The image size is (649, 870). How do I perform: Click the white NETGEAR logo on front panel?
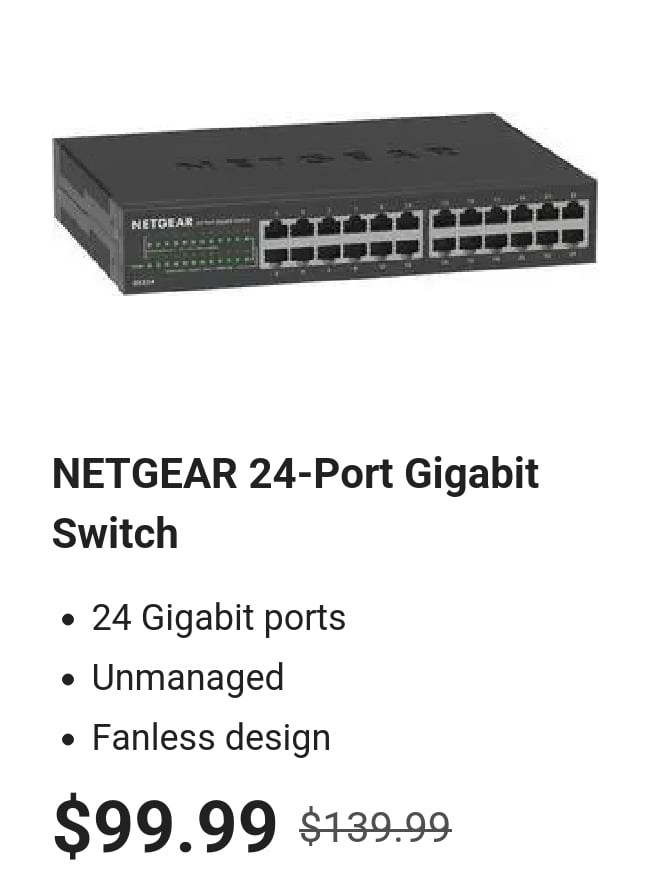point(162,223)
